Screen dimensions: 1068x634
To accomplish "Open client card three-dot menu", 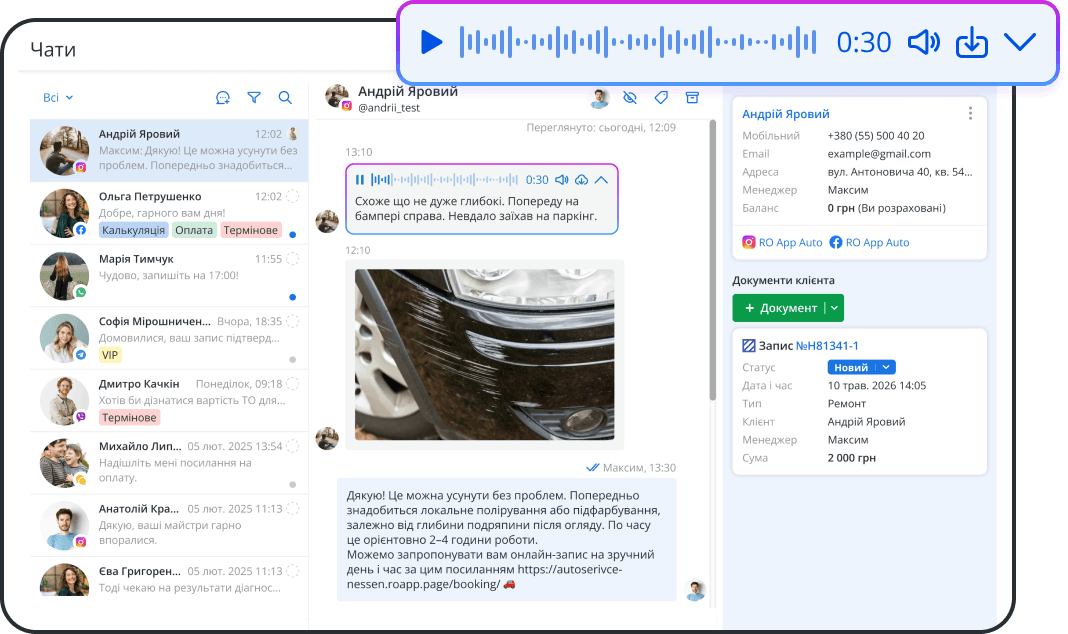I will pyautogui.click(x=971, y=114).
